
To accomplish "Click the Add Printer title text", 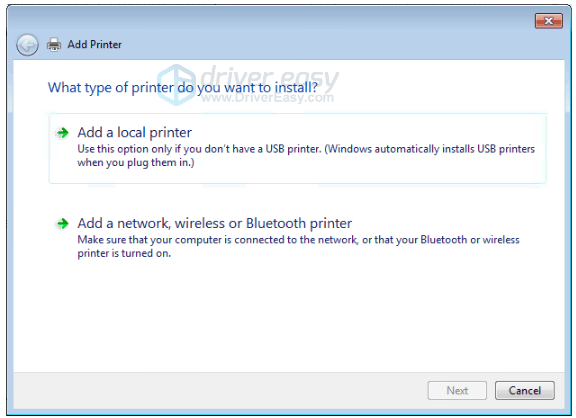I will (x=94, y=44).
